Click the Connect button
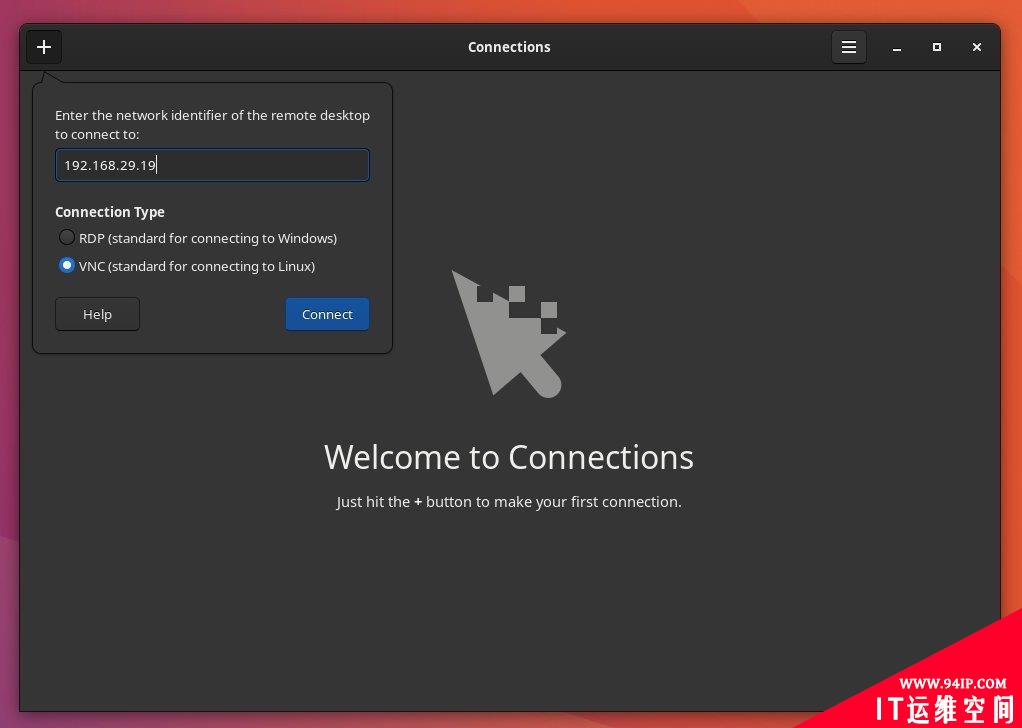The image size is (1022, 728). (x=327, y=314)
